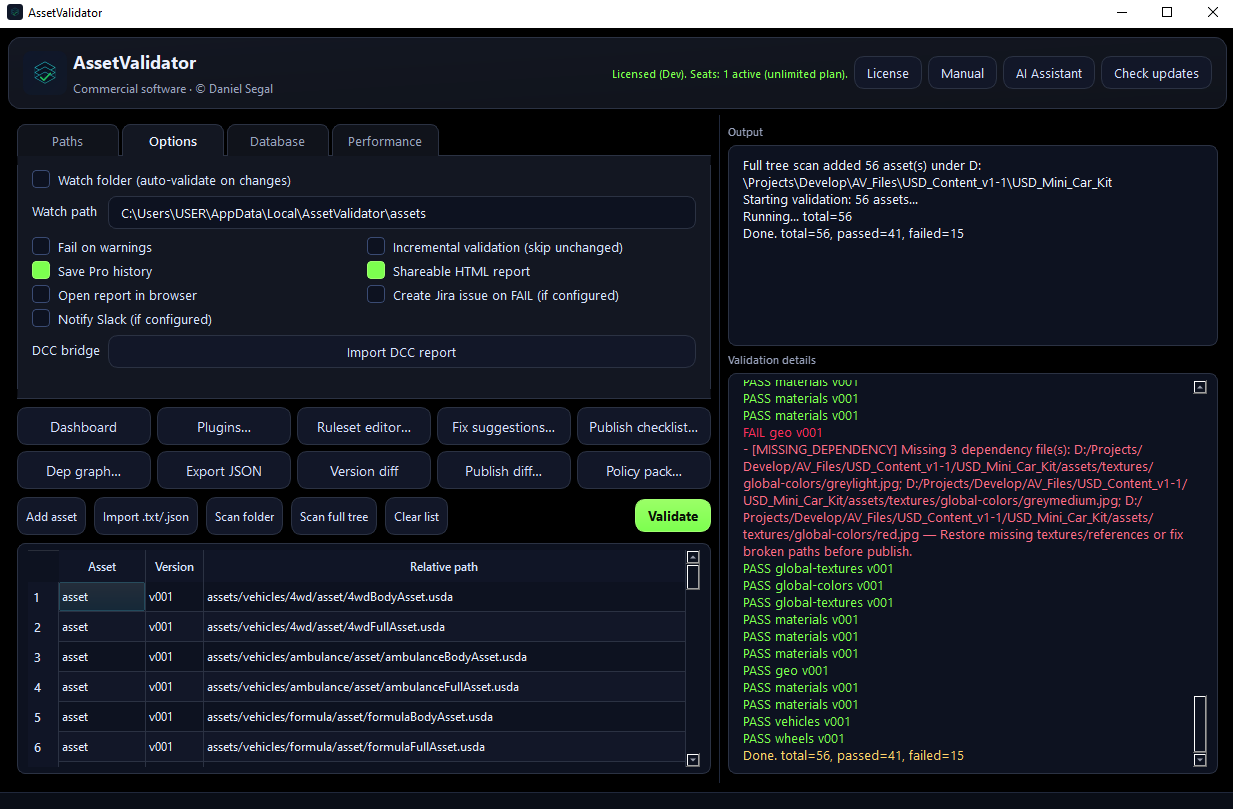
Task: Open the Database tab
Action: click(277, 141)
